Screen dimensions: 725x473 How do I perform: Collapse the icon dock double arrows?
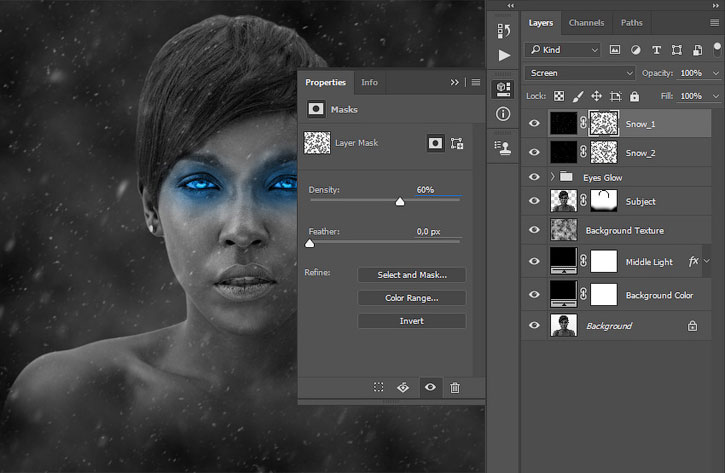point(510,6)
